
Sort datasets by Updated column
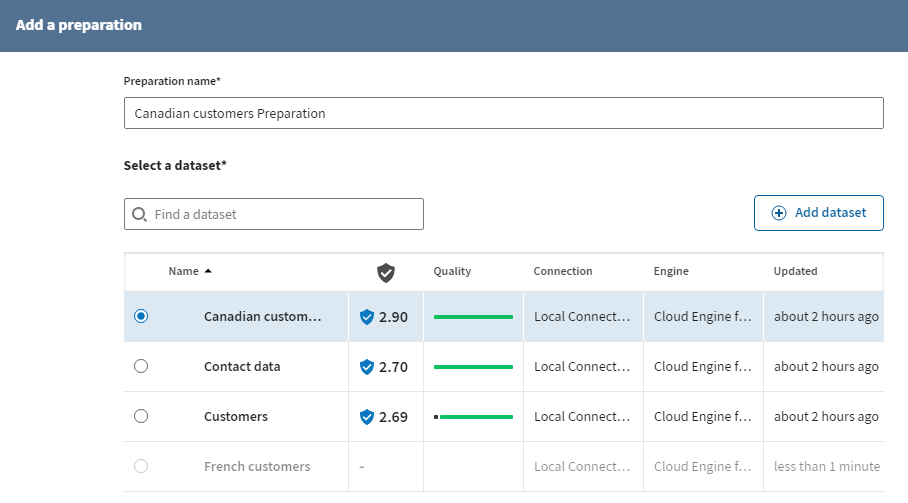pyautogui.click(x=795, y=271)
